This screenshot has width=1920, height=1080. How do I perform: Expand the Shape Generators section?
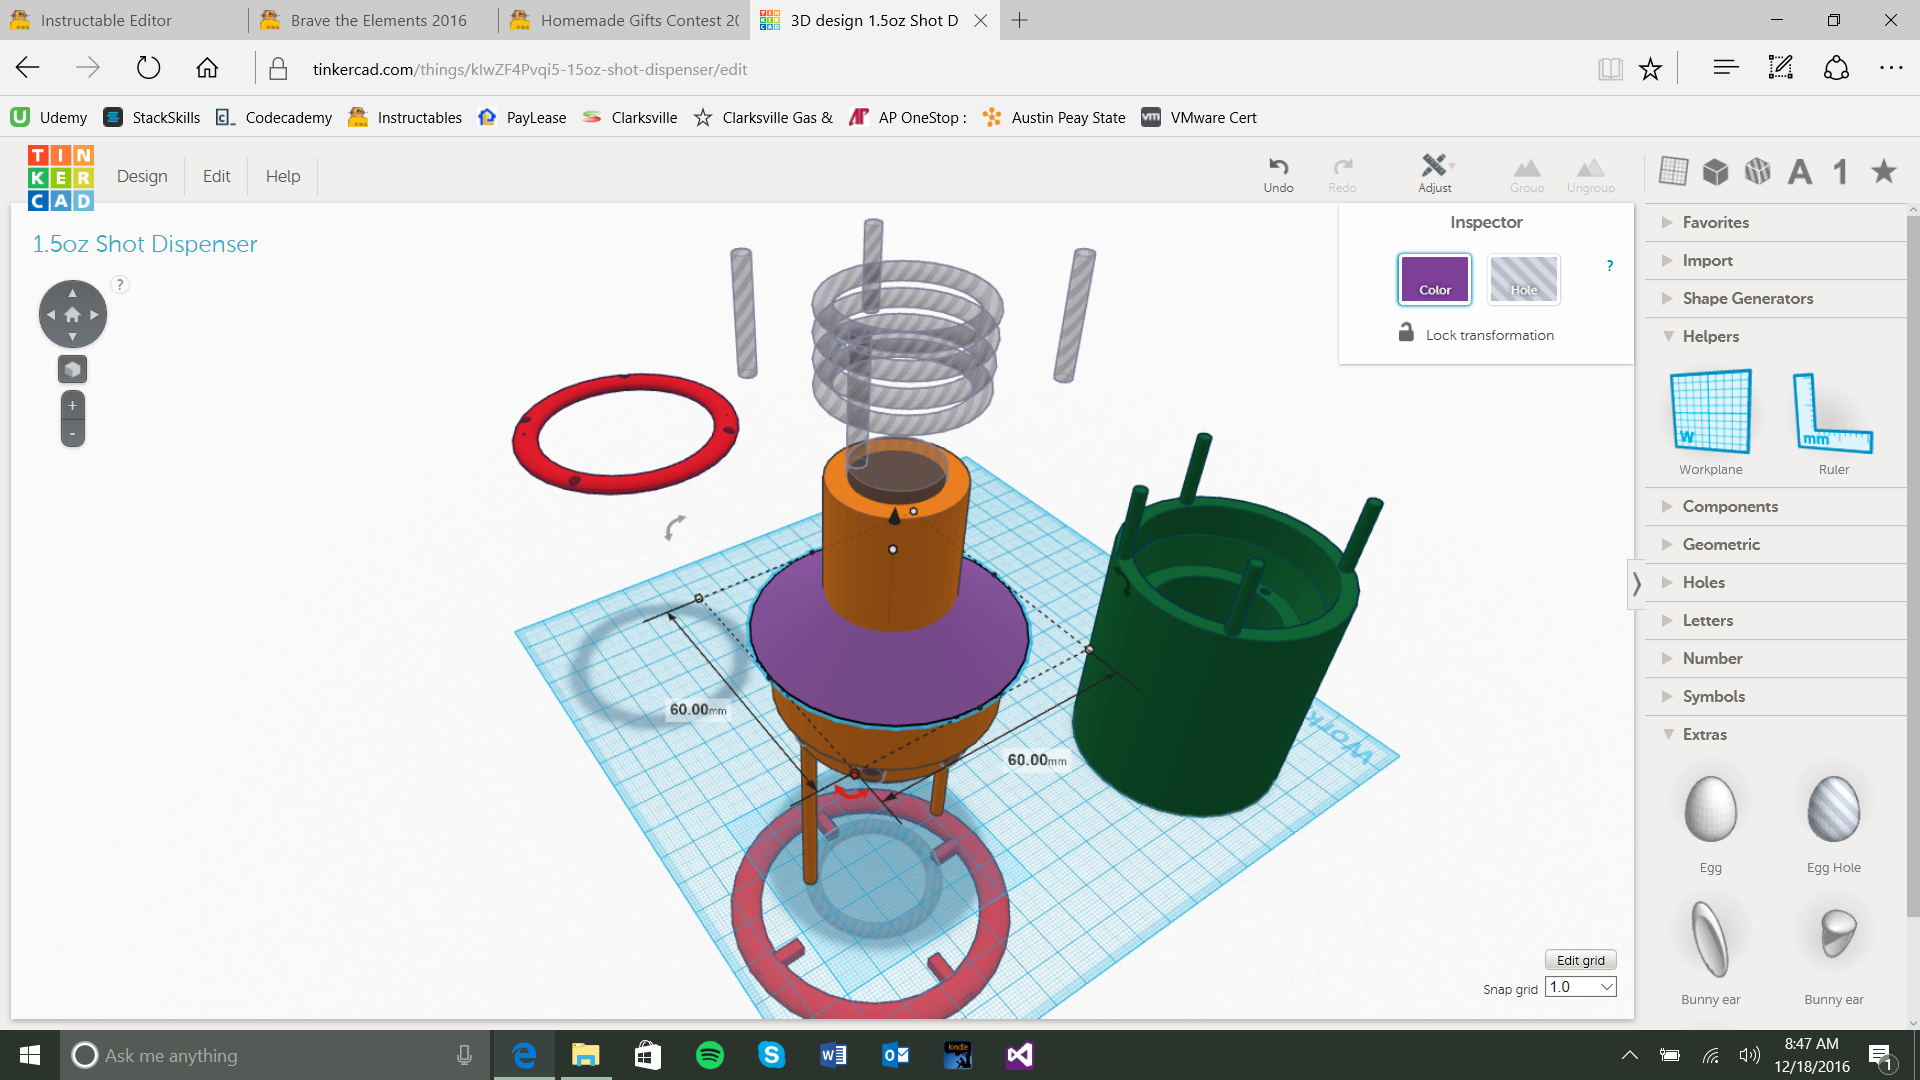coord(1747,298)
